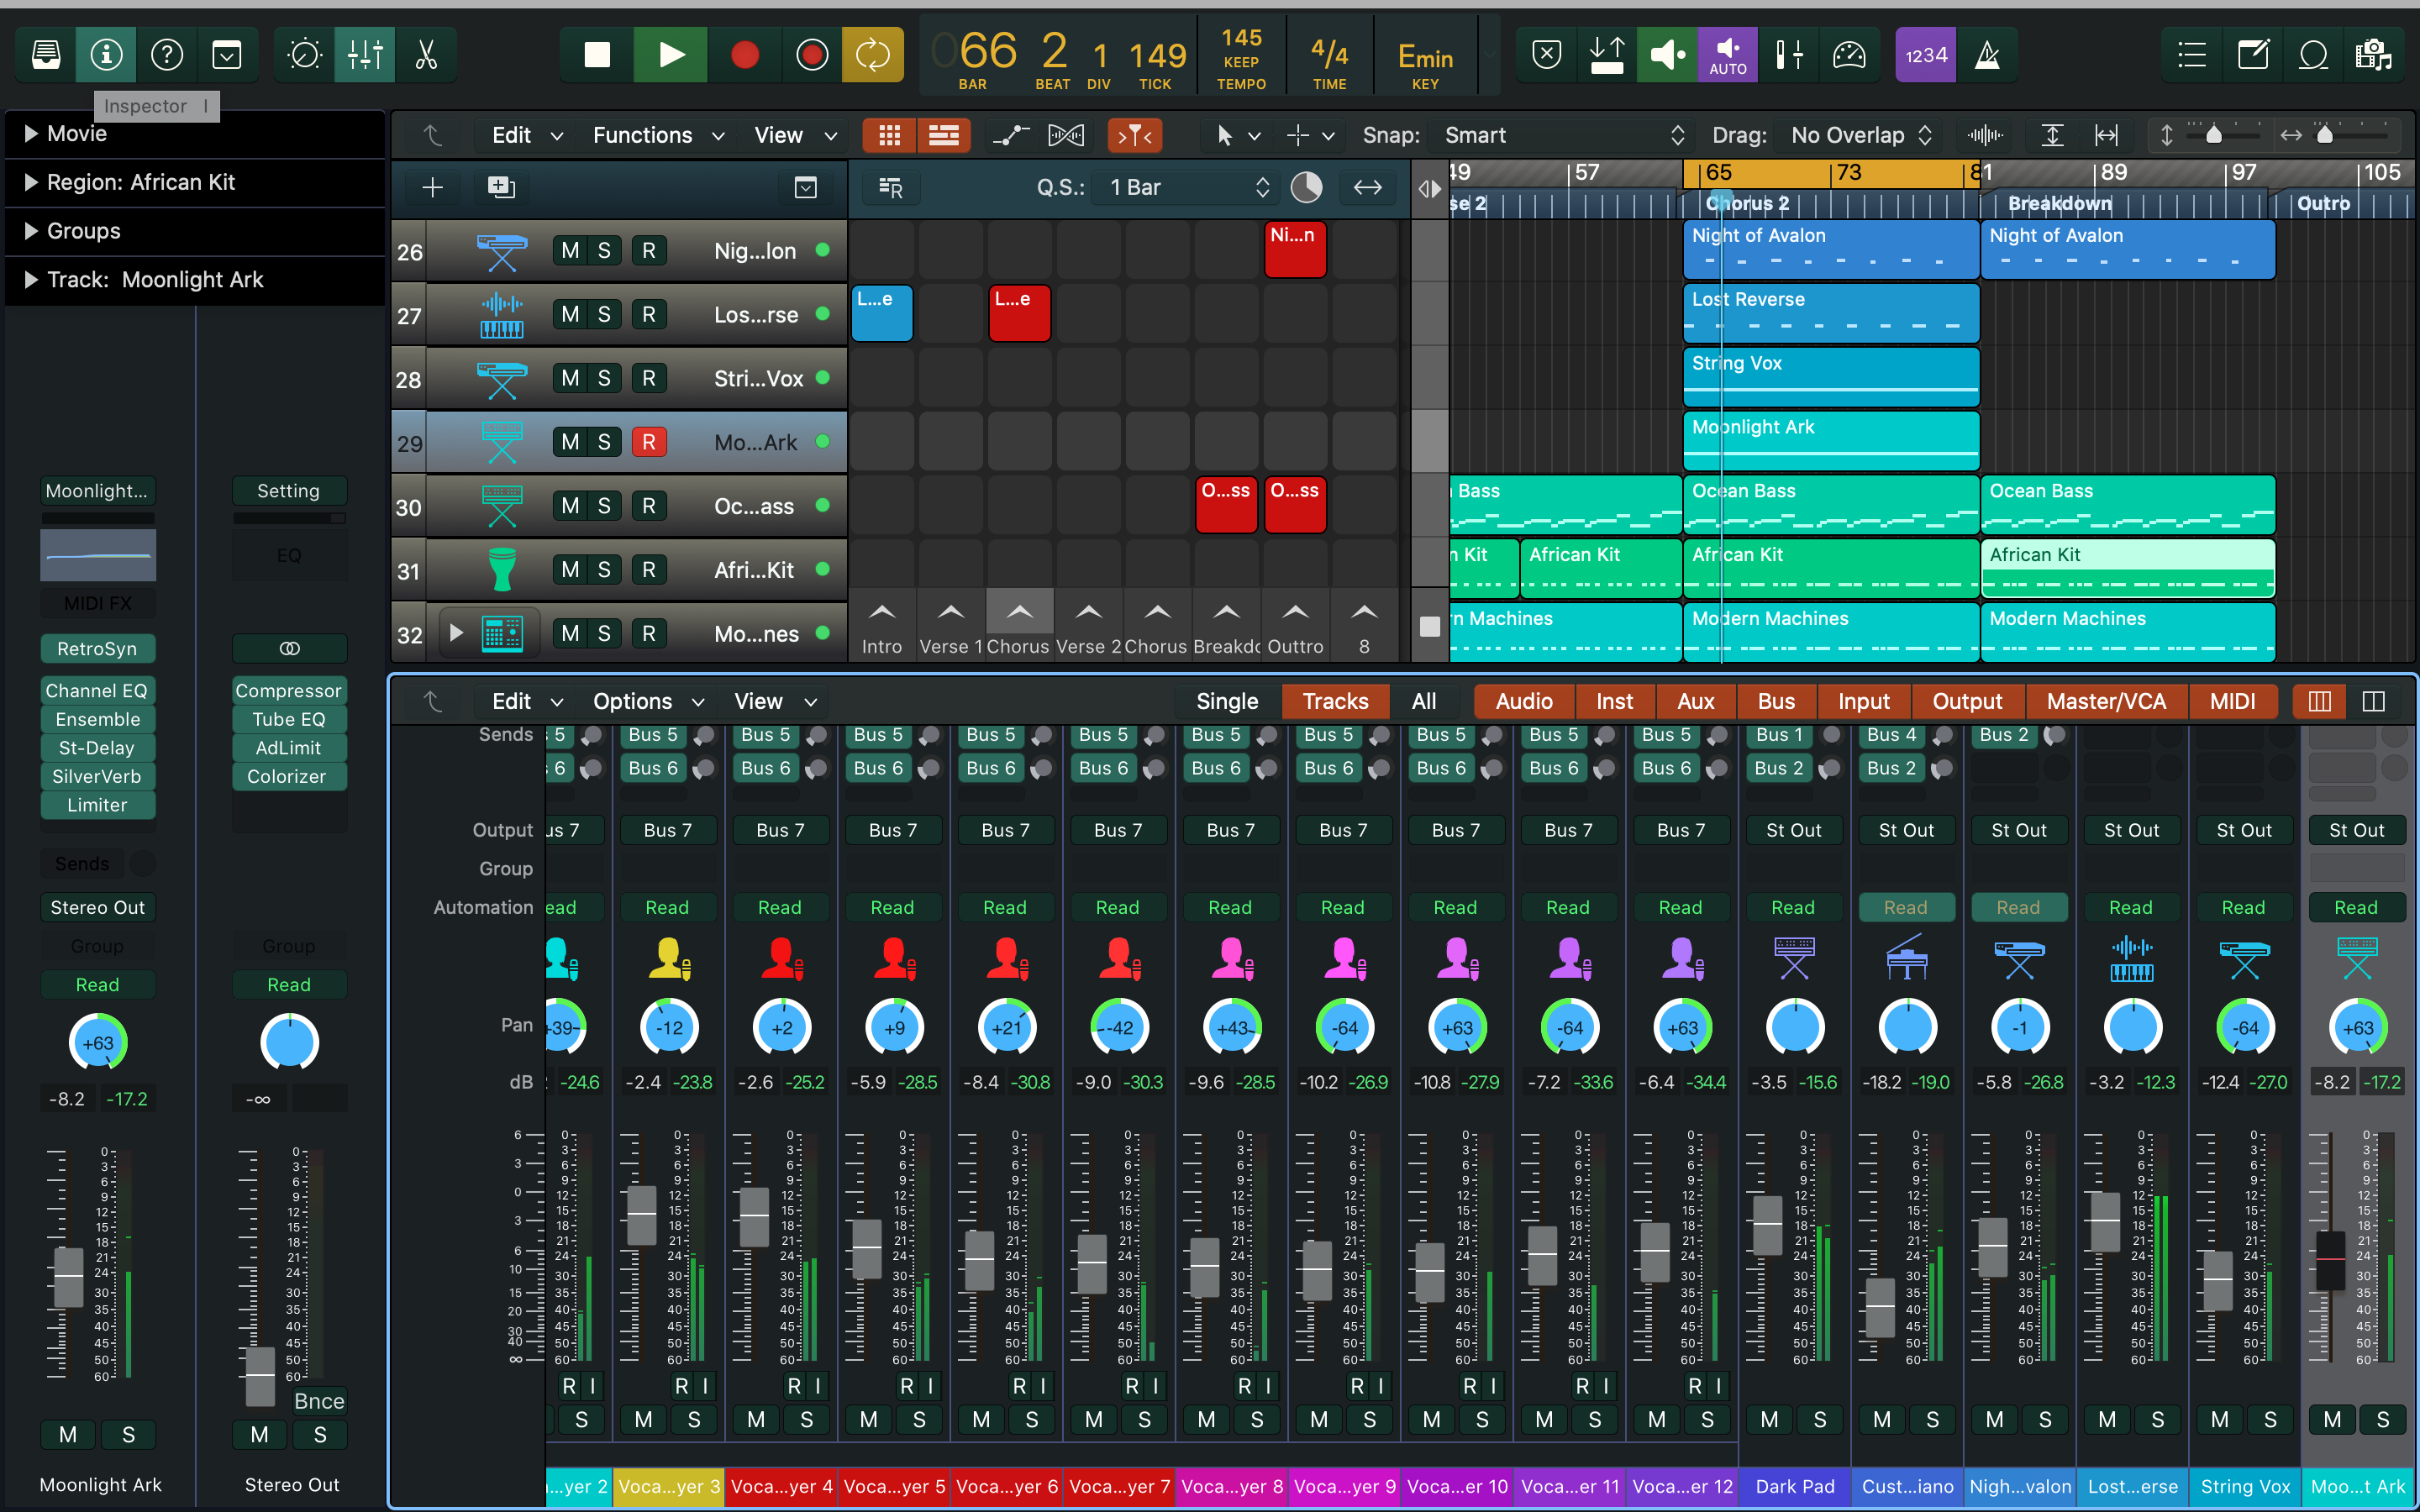
Task: Click the Metronome icon in control bar
Action: (x=1987, y=55)
